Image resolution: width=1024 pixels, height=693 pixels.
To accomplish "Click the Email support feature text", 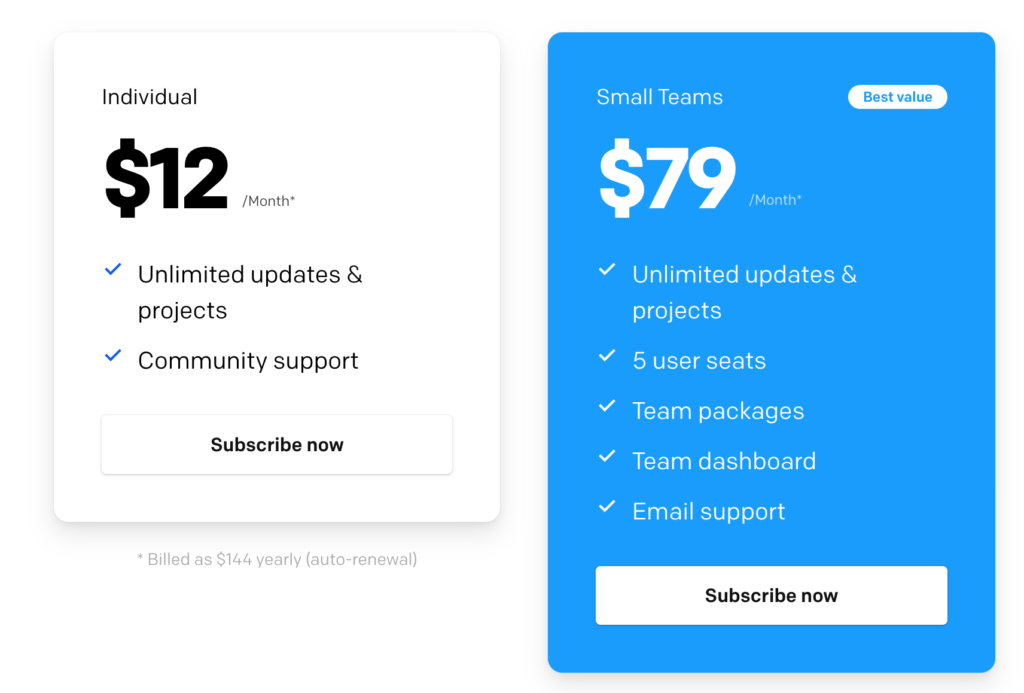I will pyautogui.click(x=708, y=511).
